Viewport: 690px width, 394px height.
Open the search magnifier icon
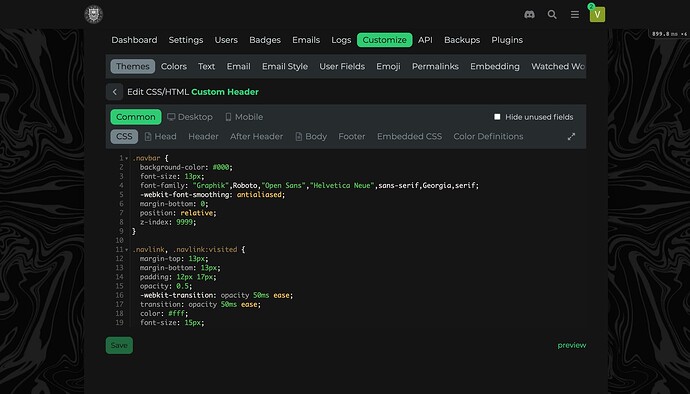(x=552, y=15)
